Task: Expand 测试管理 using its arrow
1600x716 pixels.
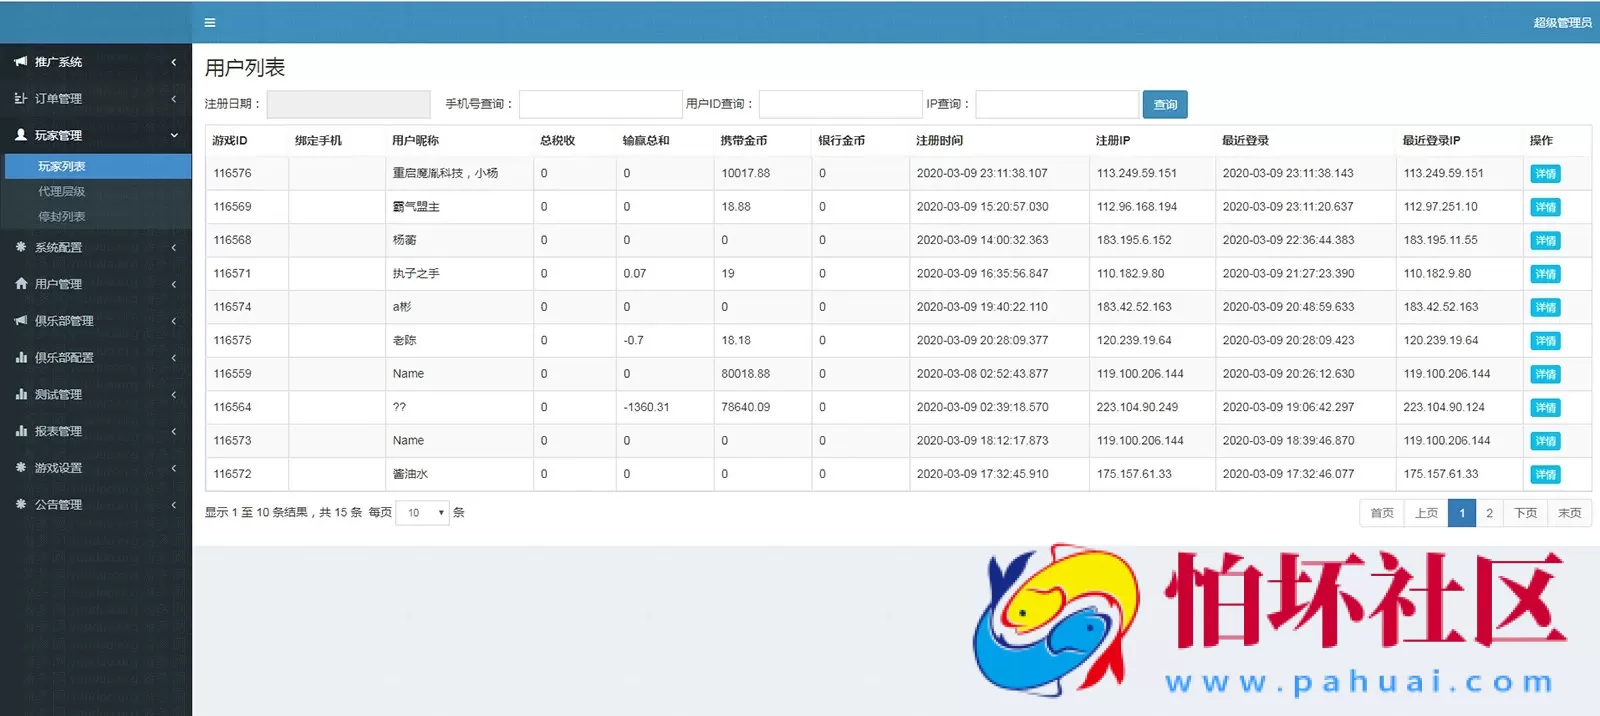Action: pyautogui.click(x=174, y=395)
